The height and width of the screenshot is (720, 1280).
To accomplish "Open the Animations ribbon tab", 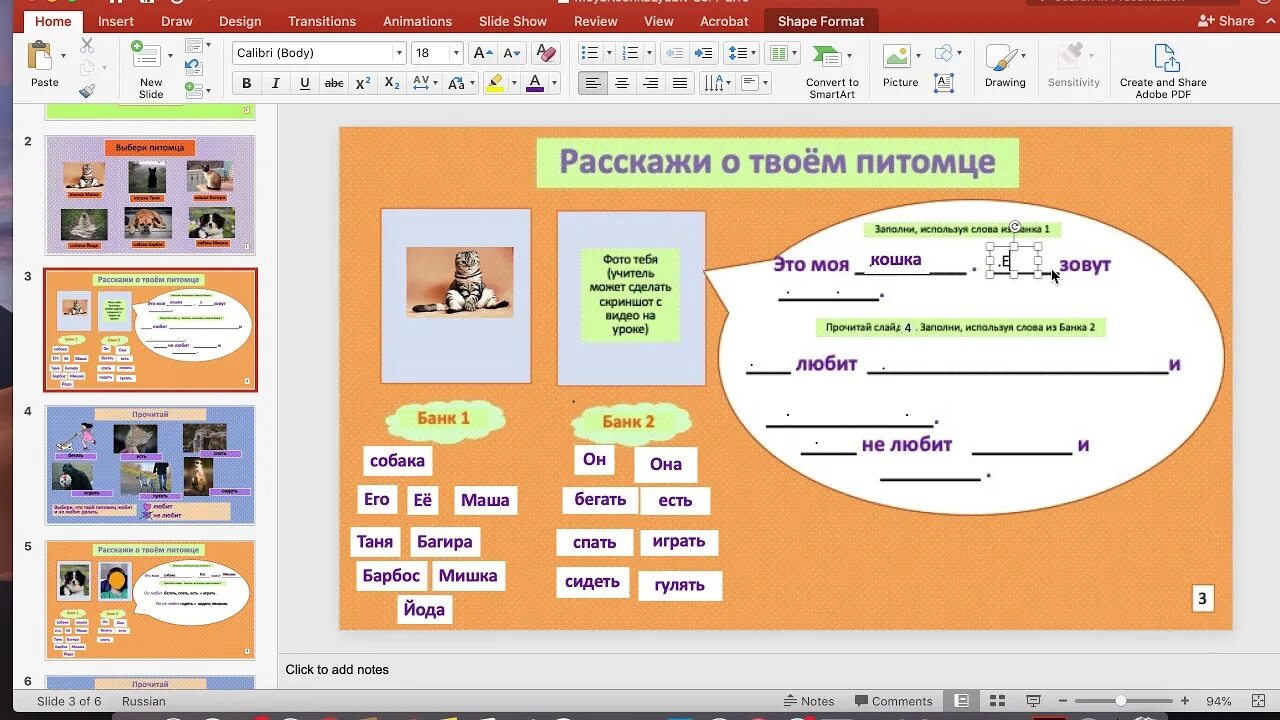I will [417, 21].
